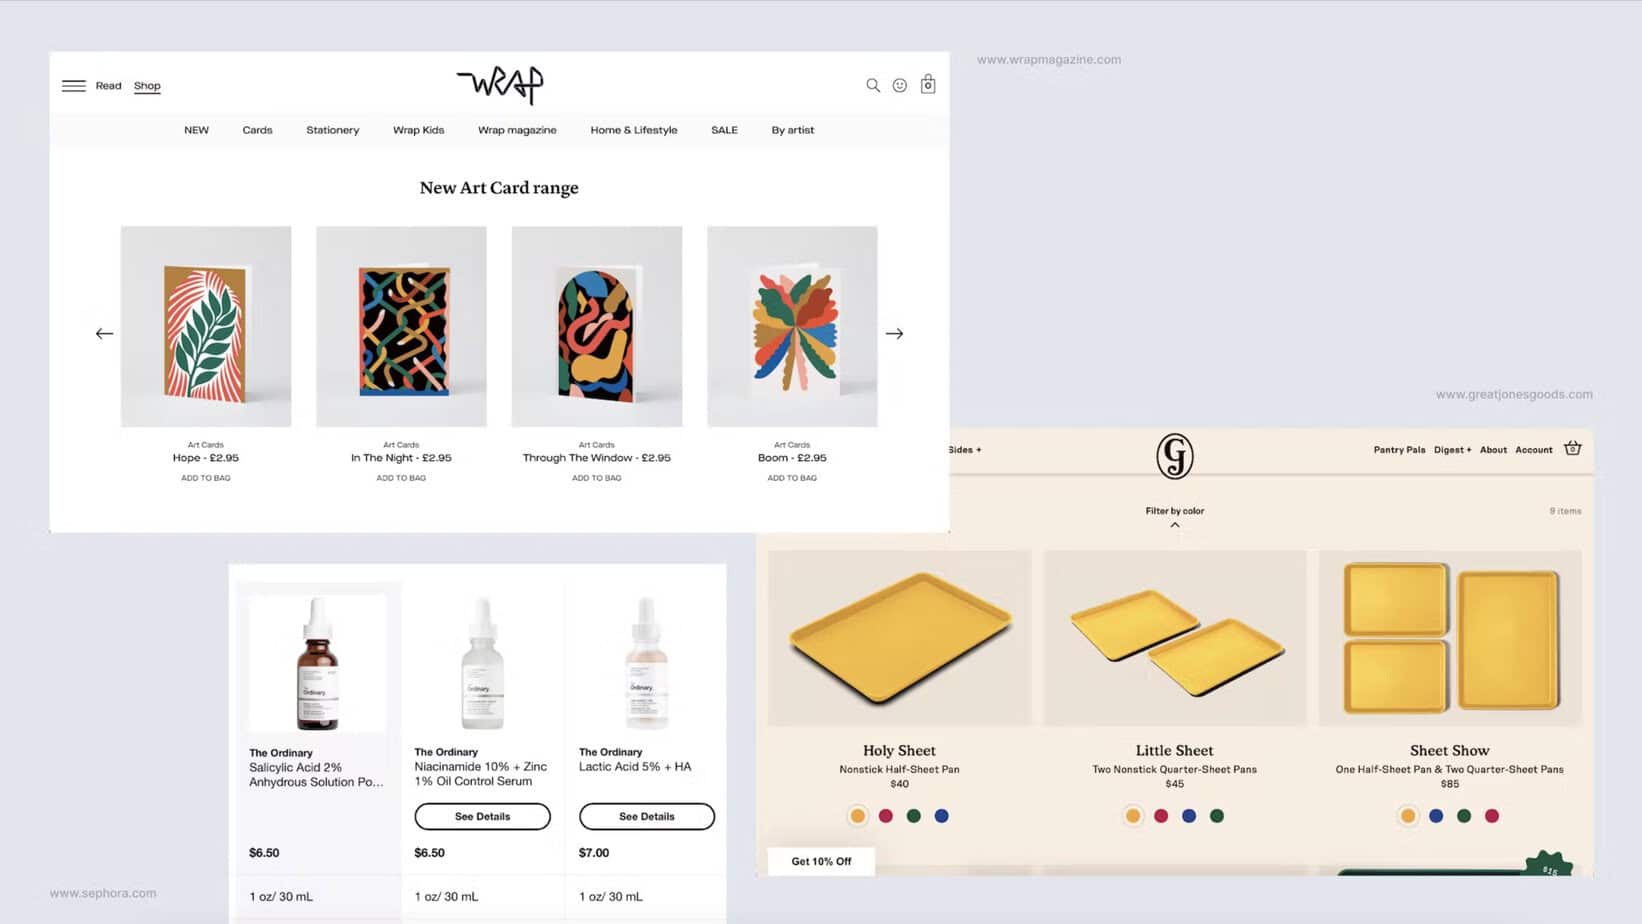Add Hope card to bag

point(206,478)
